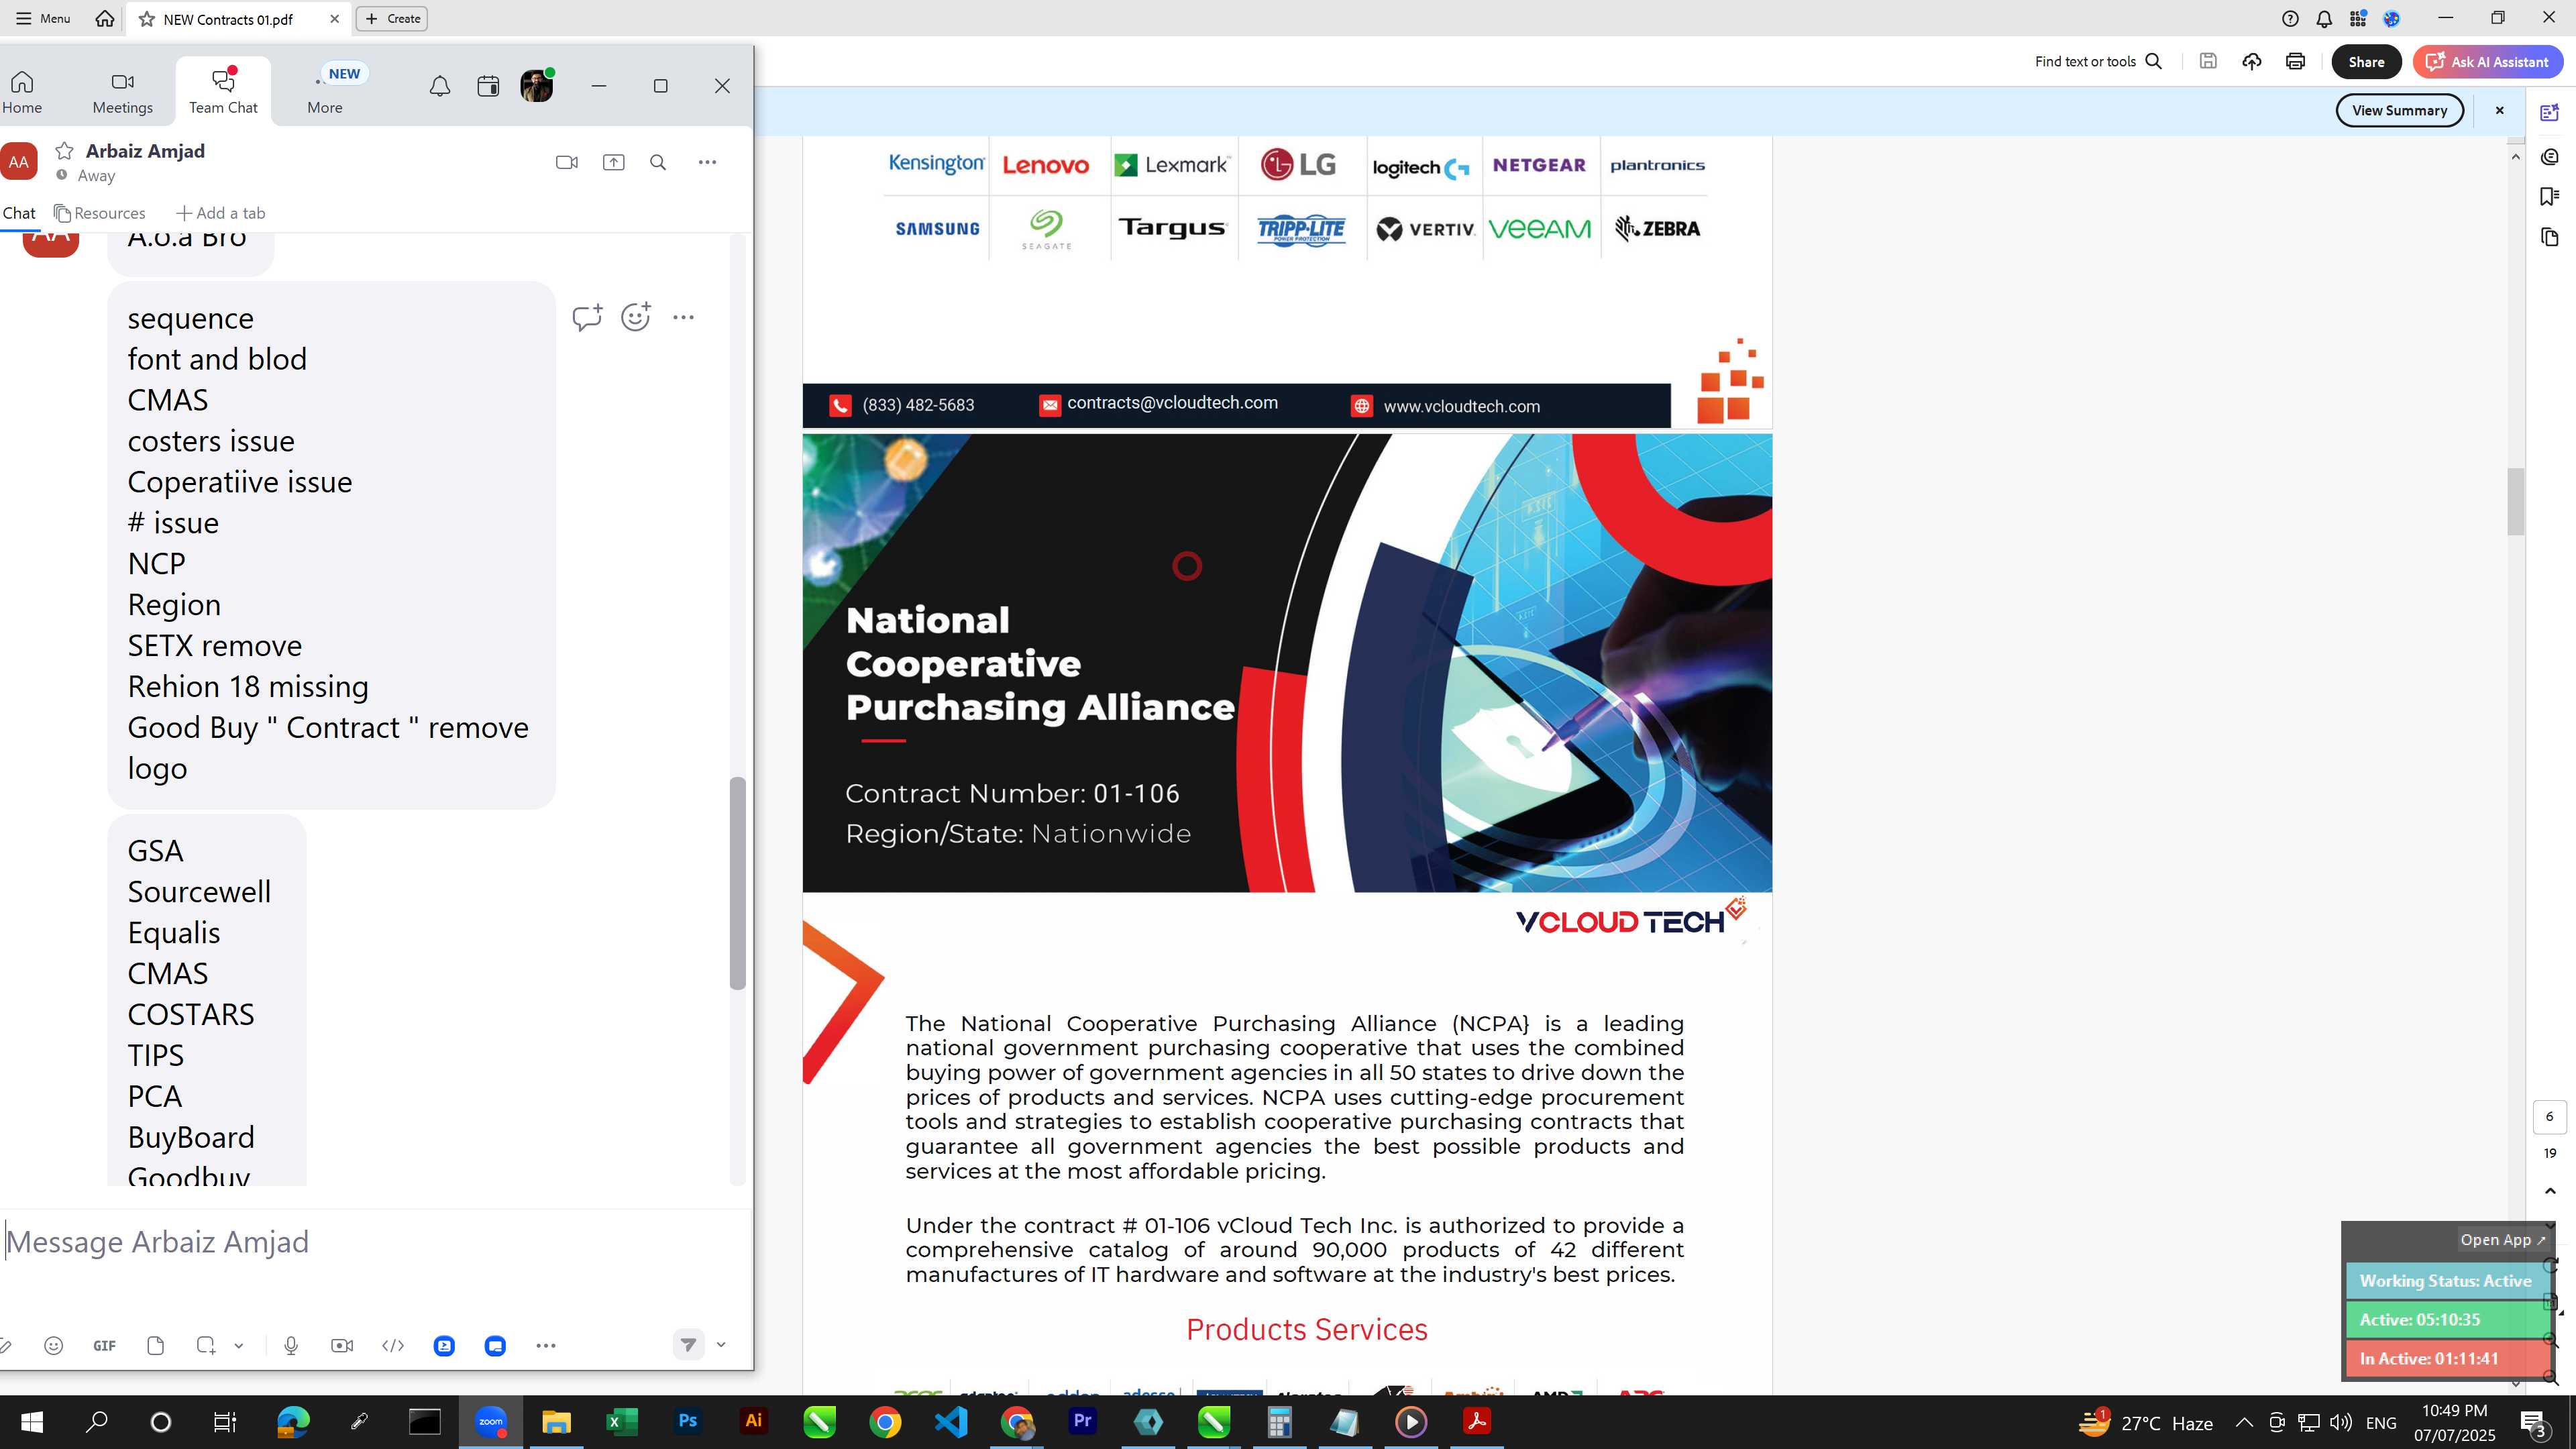Save the PDF document
The height and width of the screenshot is (1449, 2576).
(2208, 61)
